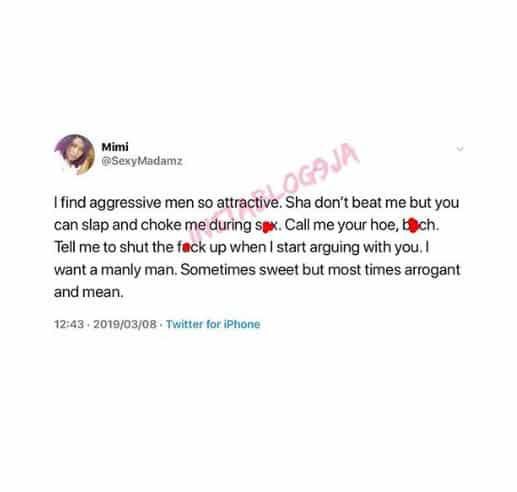517x492 pixels.
Task: Click the red censor dot before 'ch.'
Action: click(413, 226)
